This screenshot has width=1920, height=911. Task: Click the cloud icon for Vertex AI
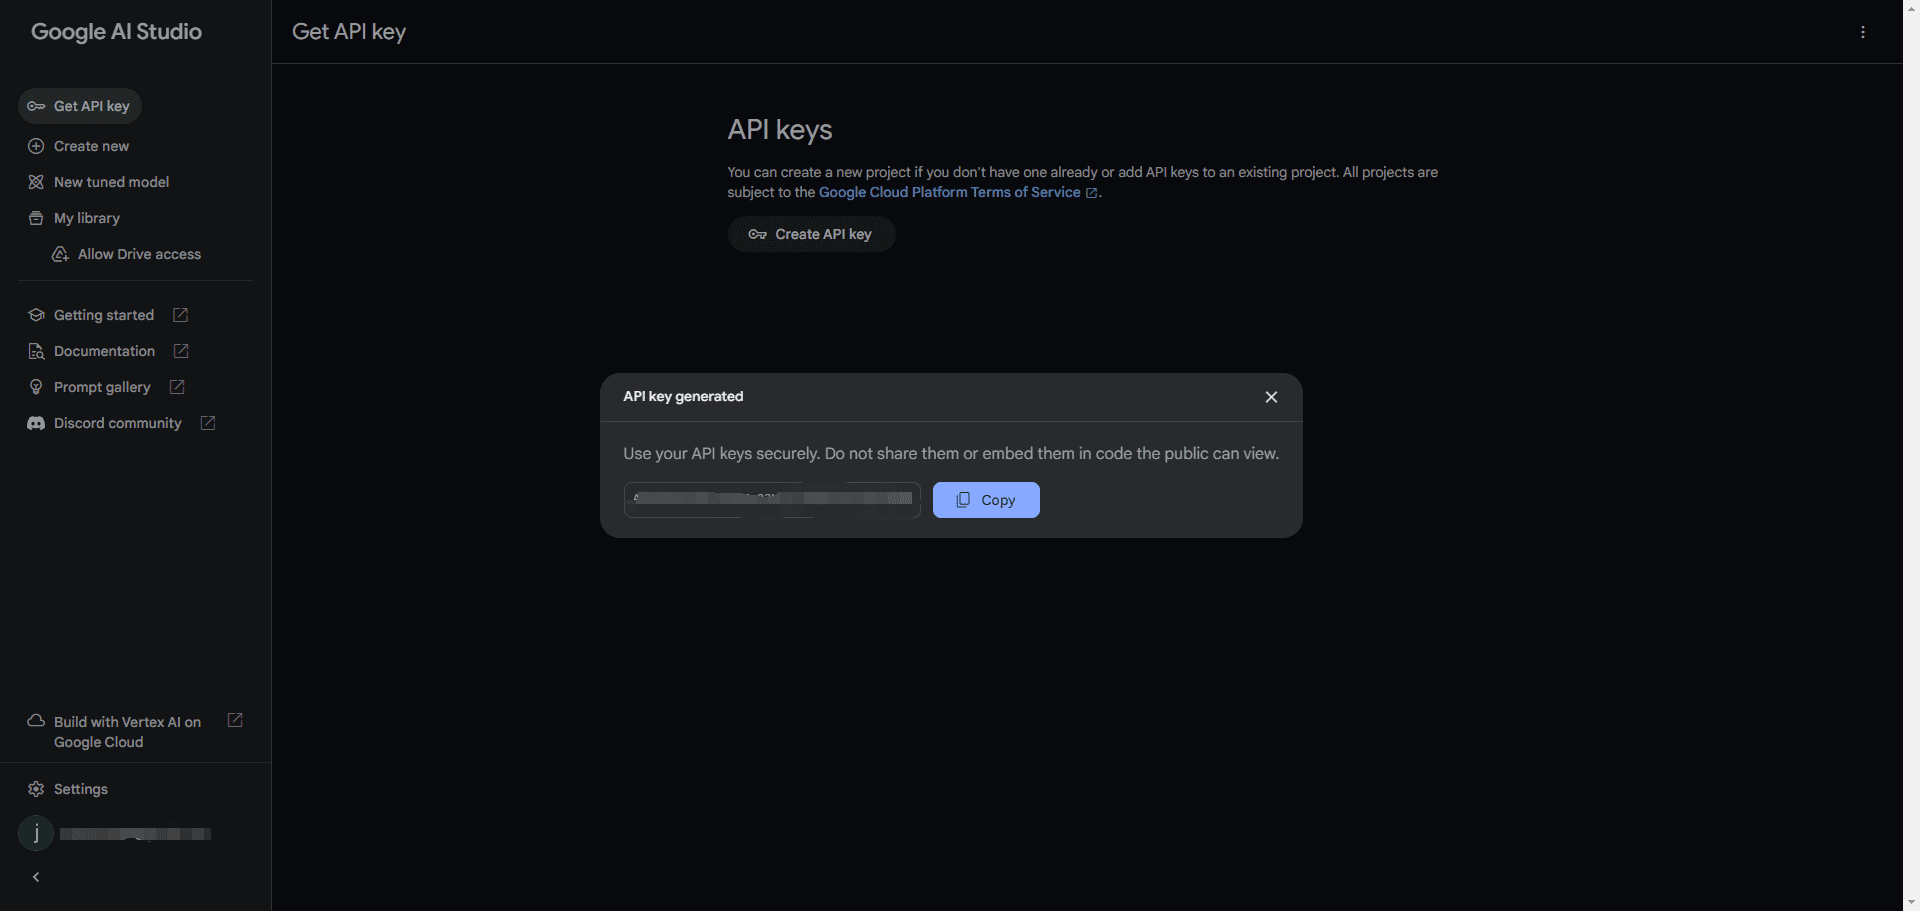(36, 720)
